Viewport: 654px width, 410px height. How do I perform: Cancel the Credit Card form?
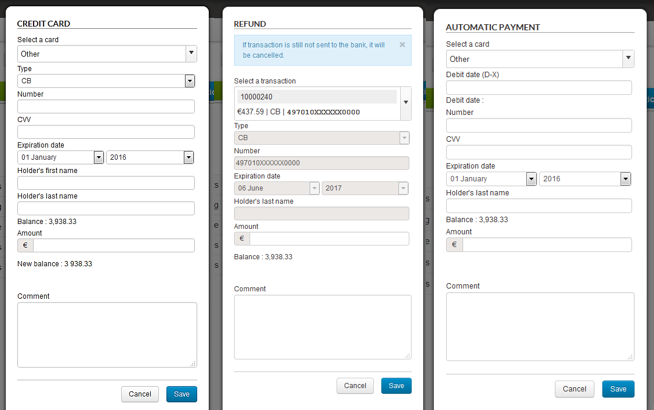tap(140, 394)
